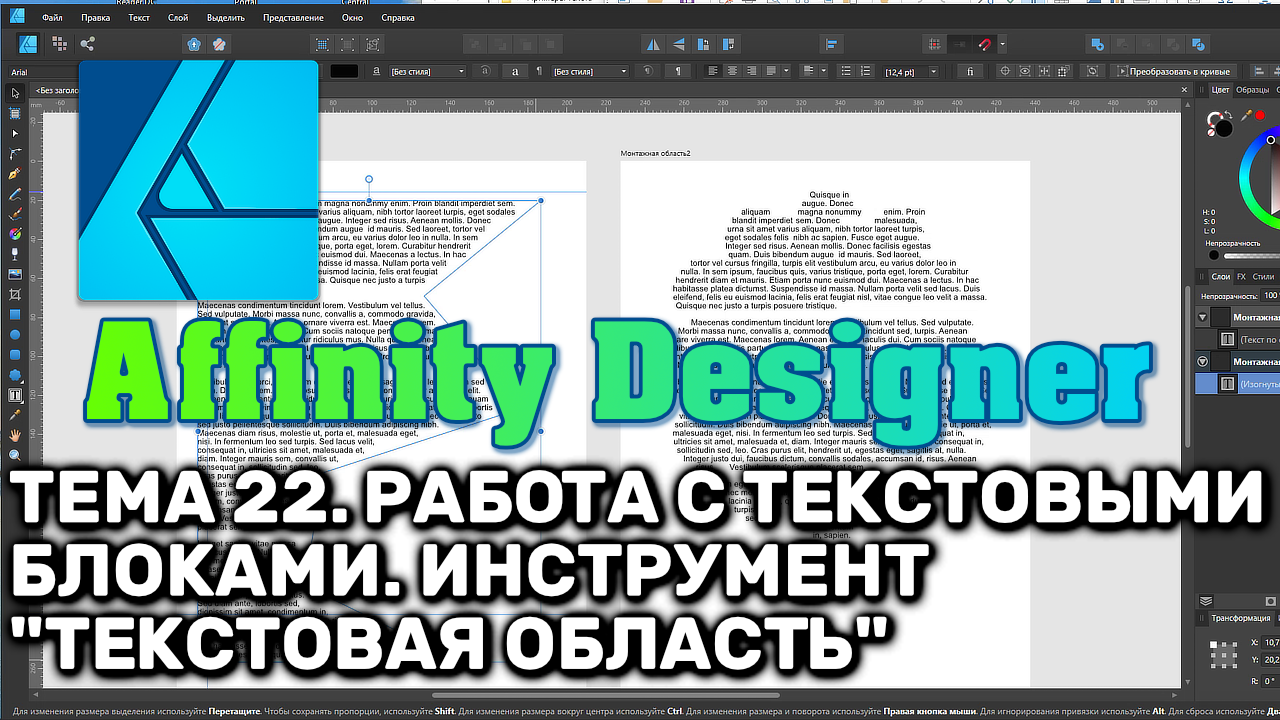Open the alignment options button
Viewport: 1280px width, 720px height.
(x=832, y=44)
